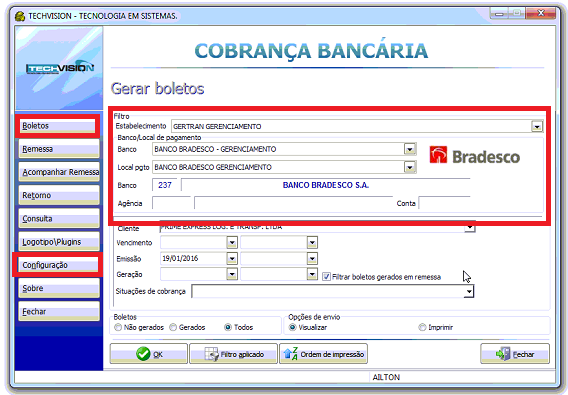Screen dimensions: 568x395
Task: Select Imprimir send option
Action: point(422,327)
